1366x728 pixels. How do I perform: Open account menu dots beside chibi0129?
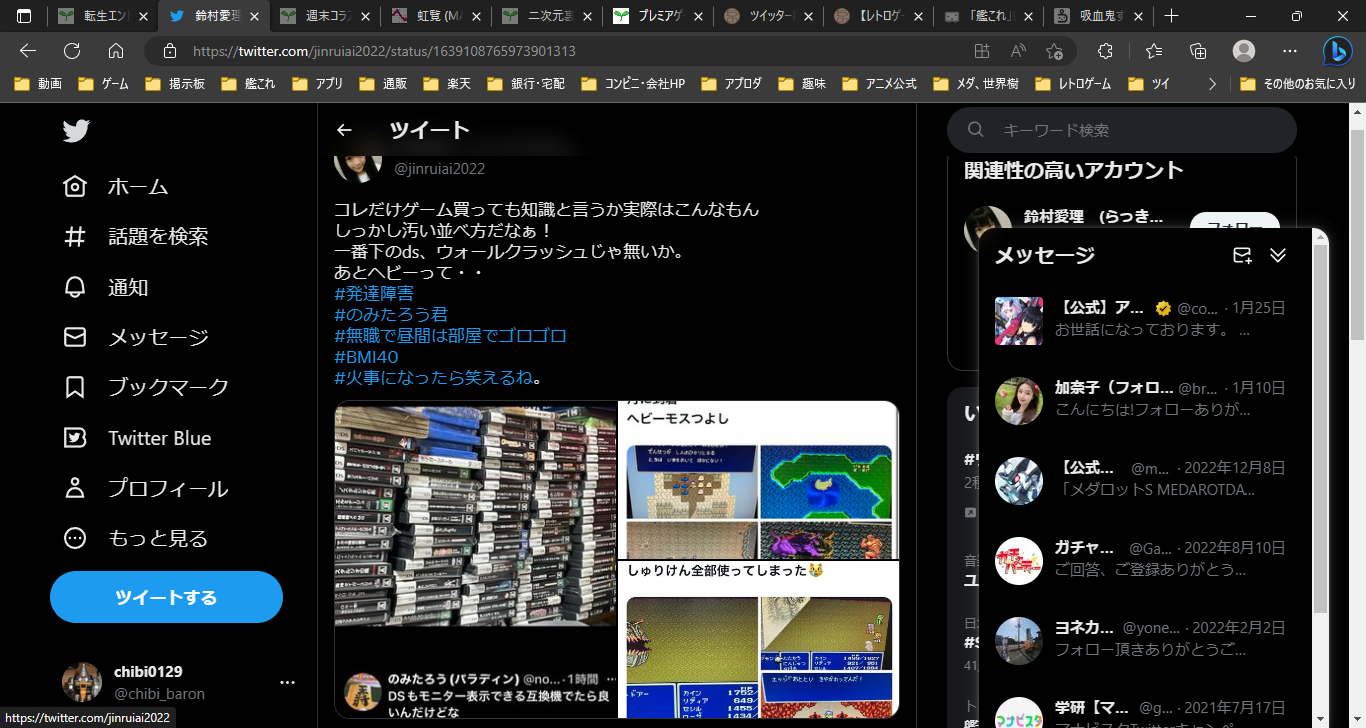(x=288, y=682)
